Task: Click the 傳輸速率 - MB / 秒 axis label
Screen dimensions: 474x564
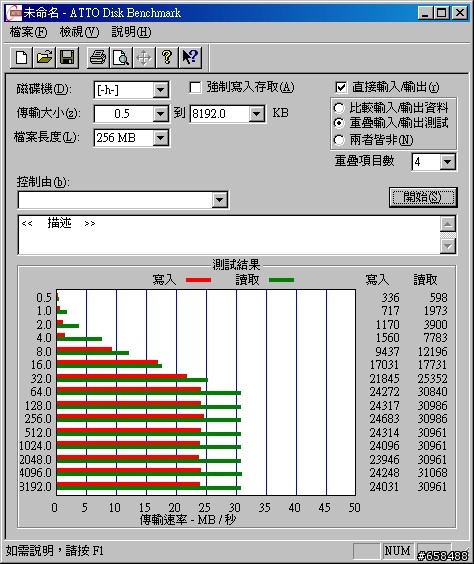Action: tap(188, 520)
